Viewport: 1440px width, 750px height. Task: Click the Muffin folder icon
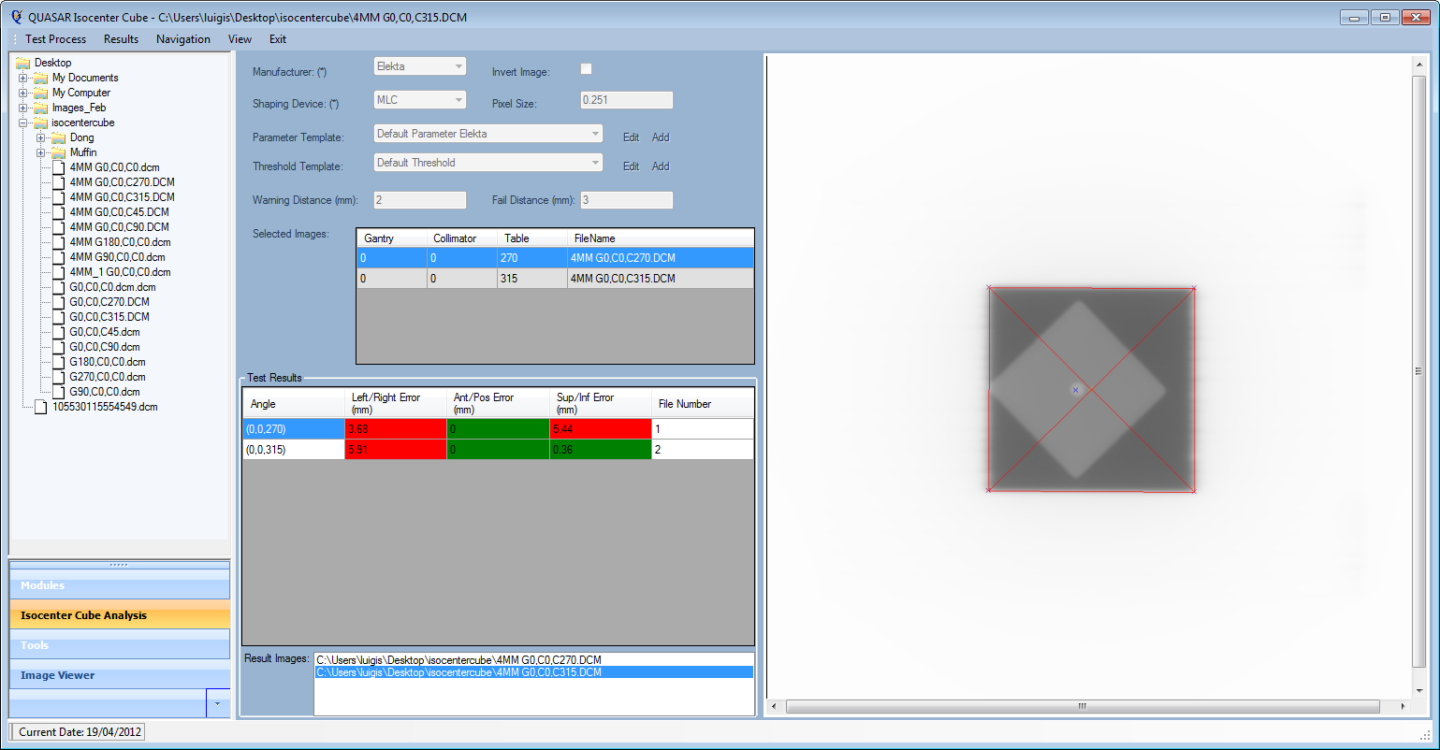[x=58, y=153]
